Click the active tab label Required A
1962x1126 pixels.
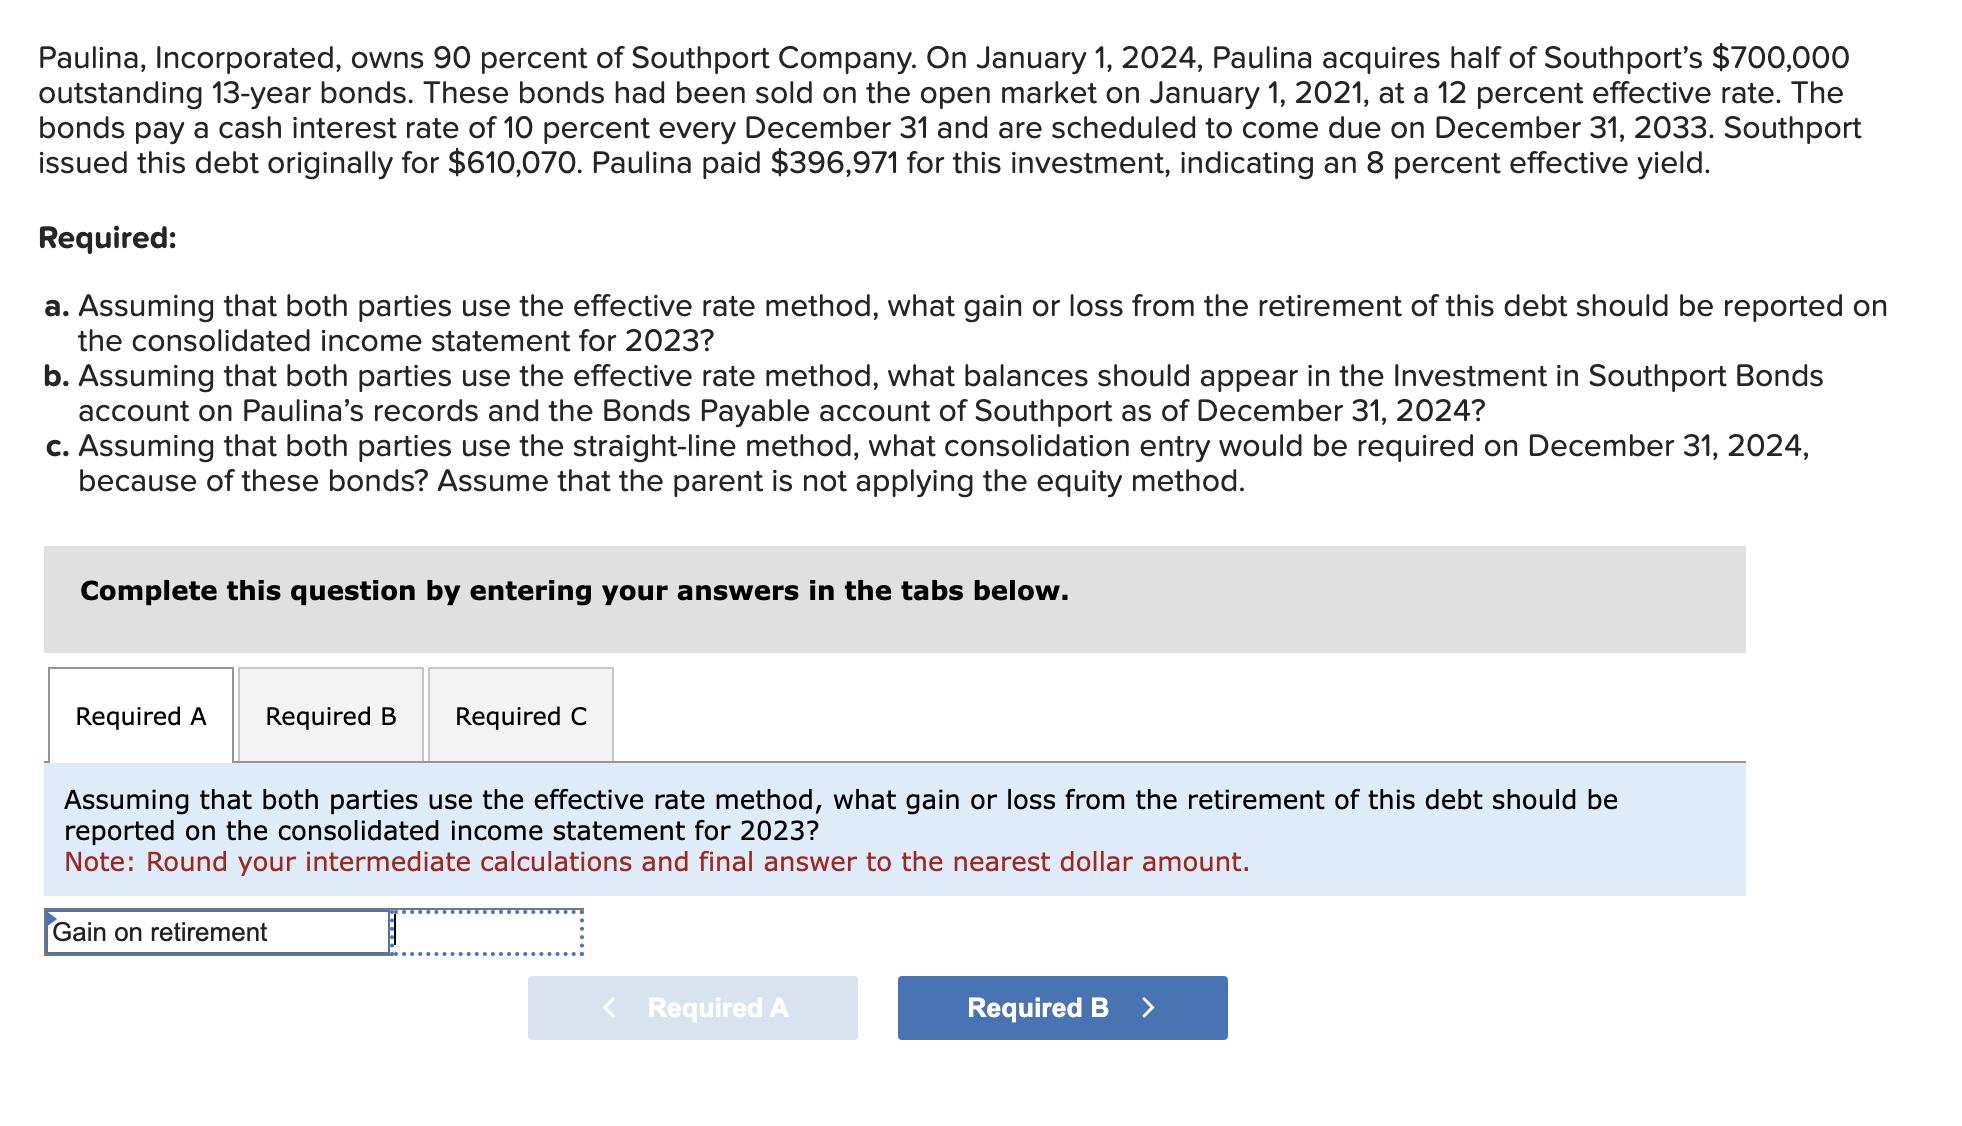[x=140, y=716]
